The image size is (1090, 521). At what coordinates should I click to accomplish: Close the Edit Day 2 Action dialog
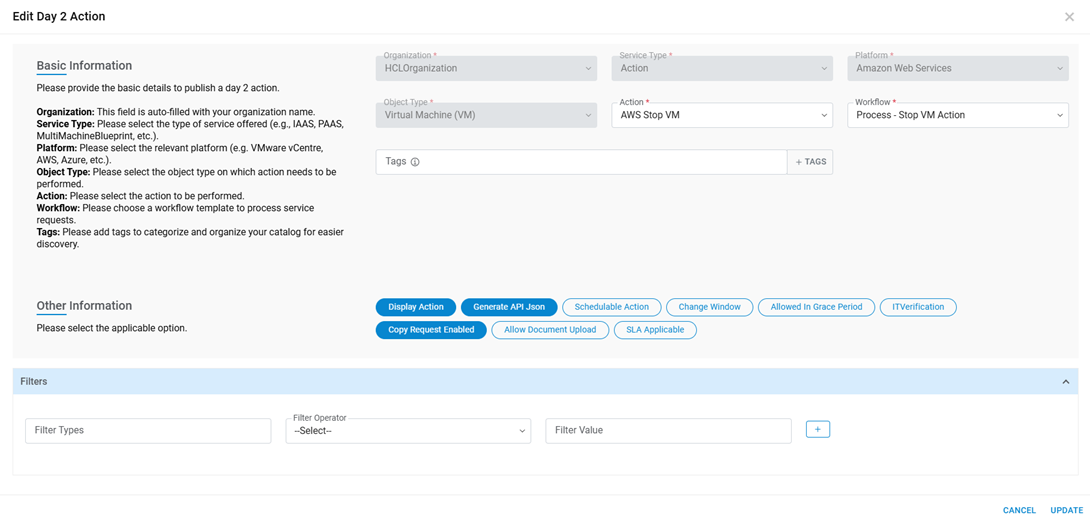click(1069, 17)
